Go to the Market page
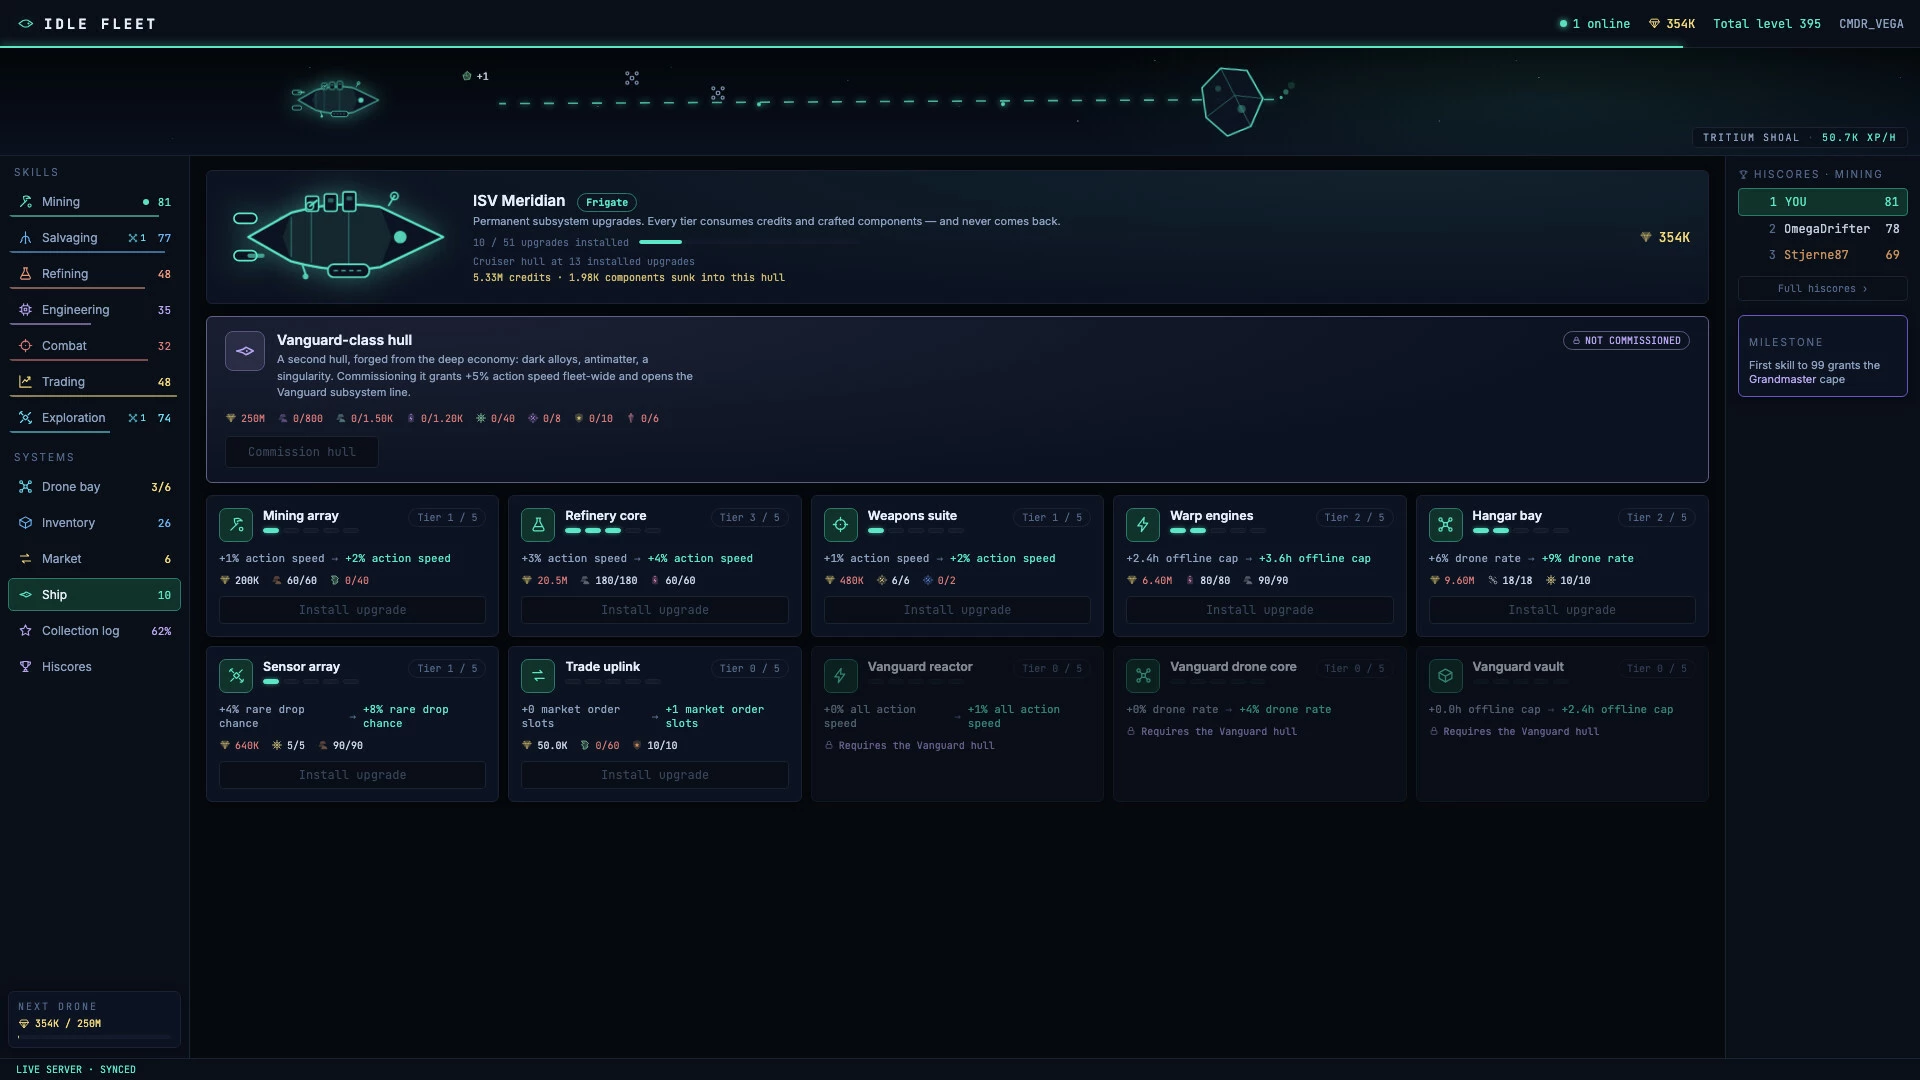Screen dimensions: 1920x1080 [94, 559]
